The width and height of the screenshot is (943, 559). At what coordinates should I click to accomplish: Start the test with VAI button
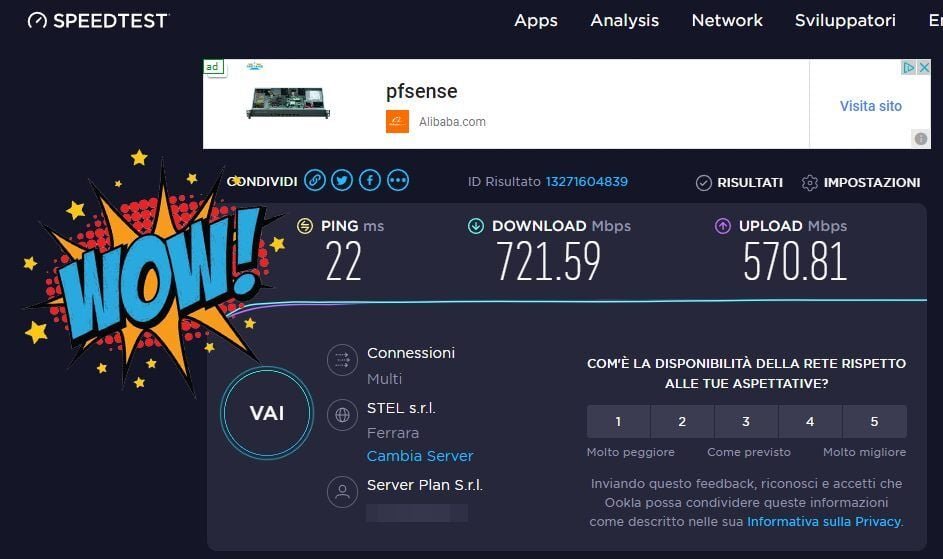[x=267, y=413]
